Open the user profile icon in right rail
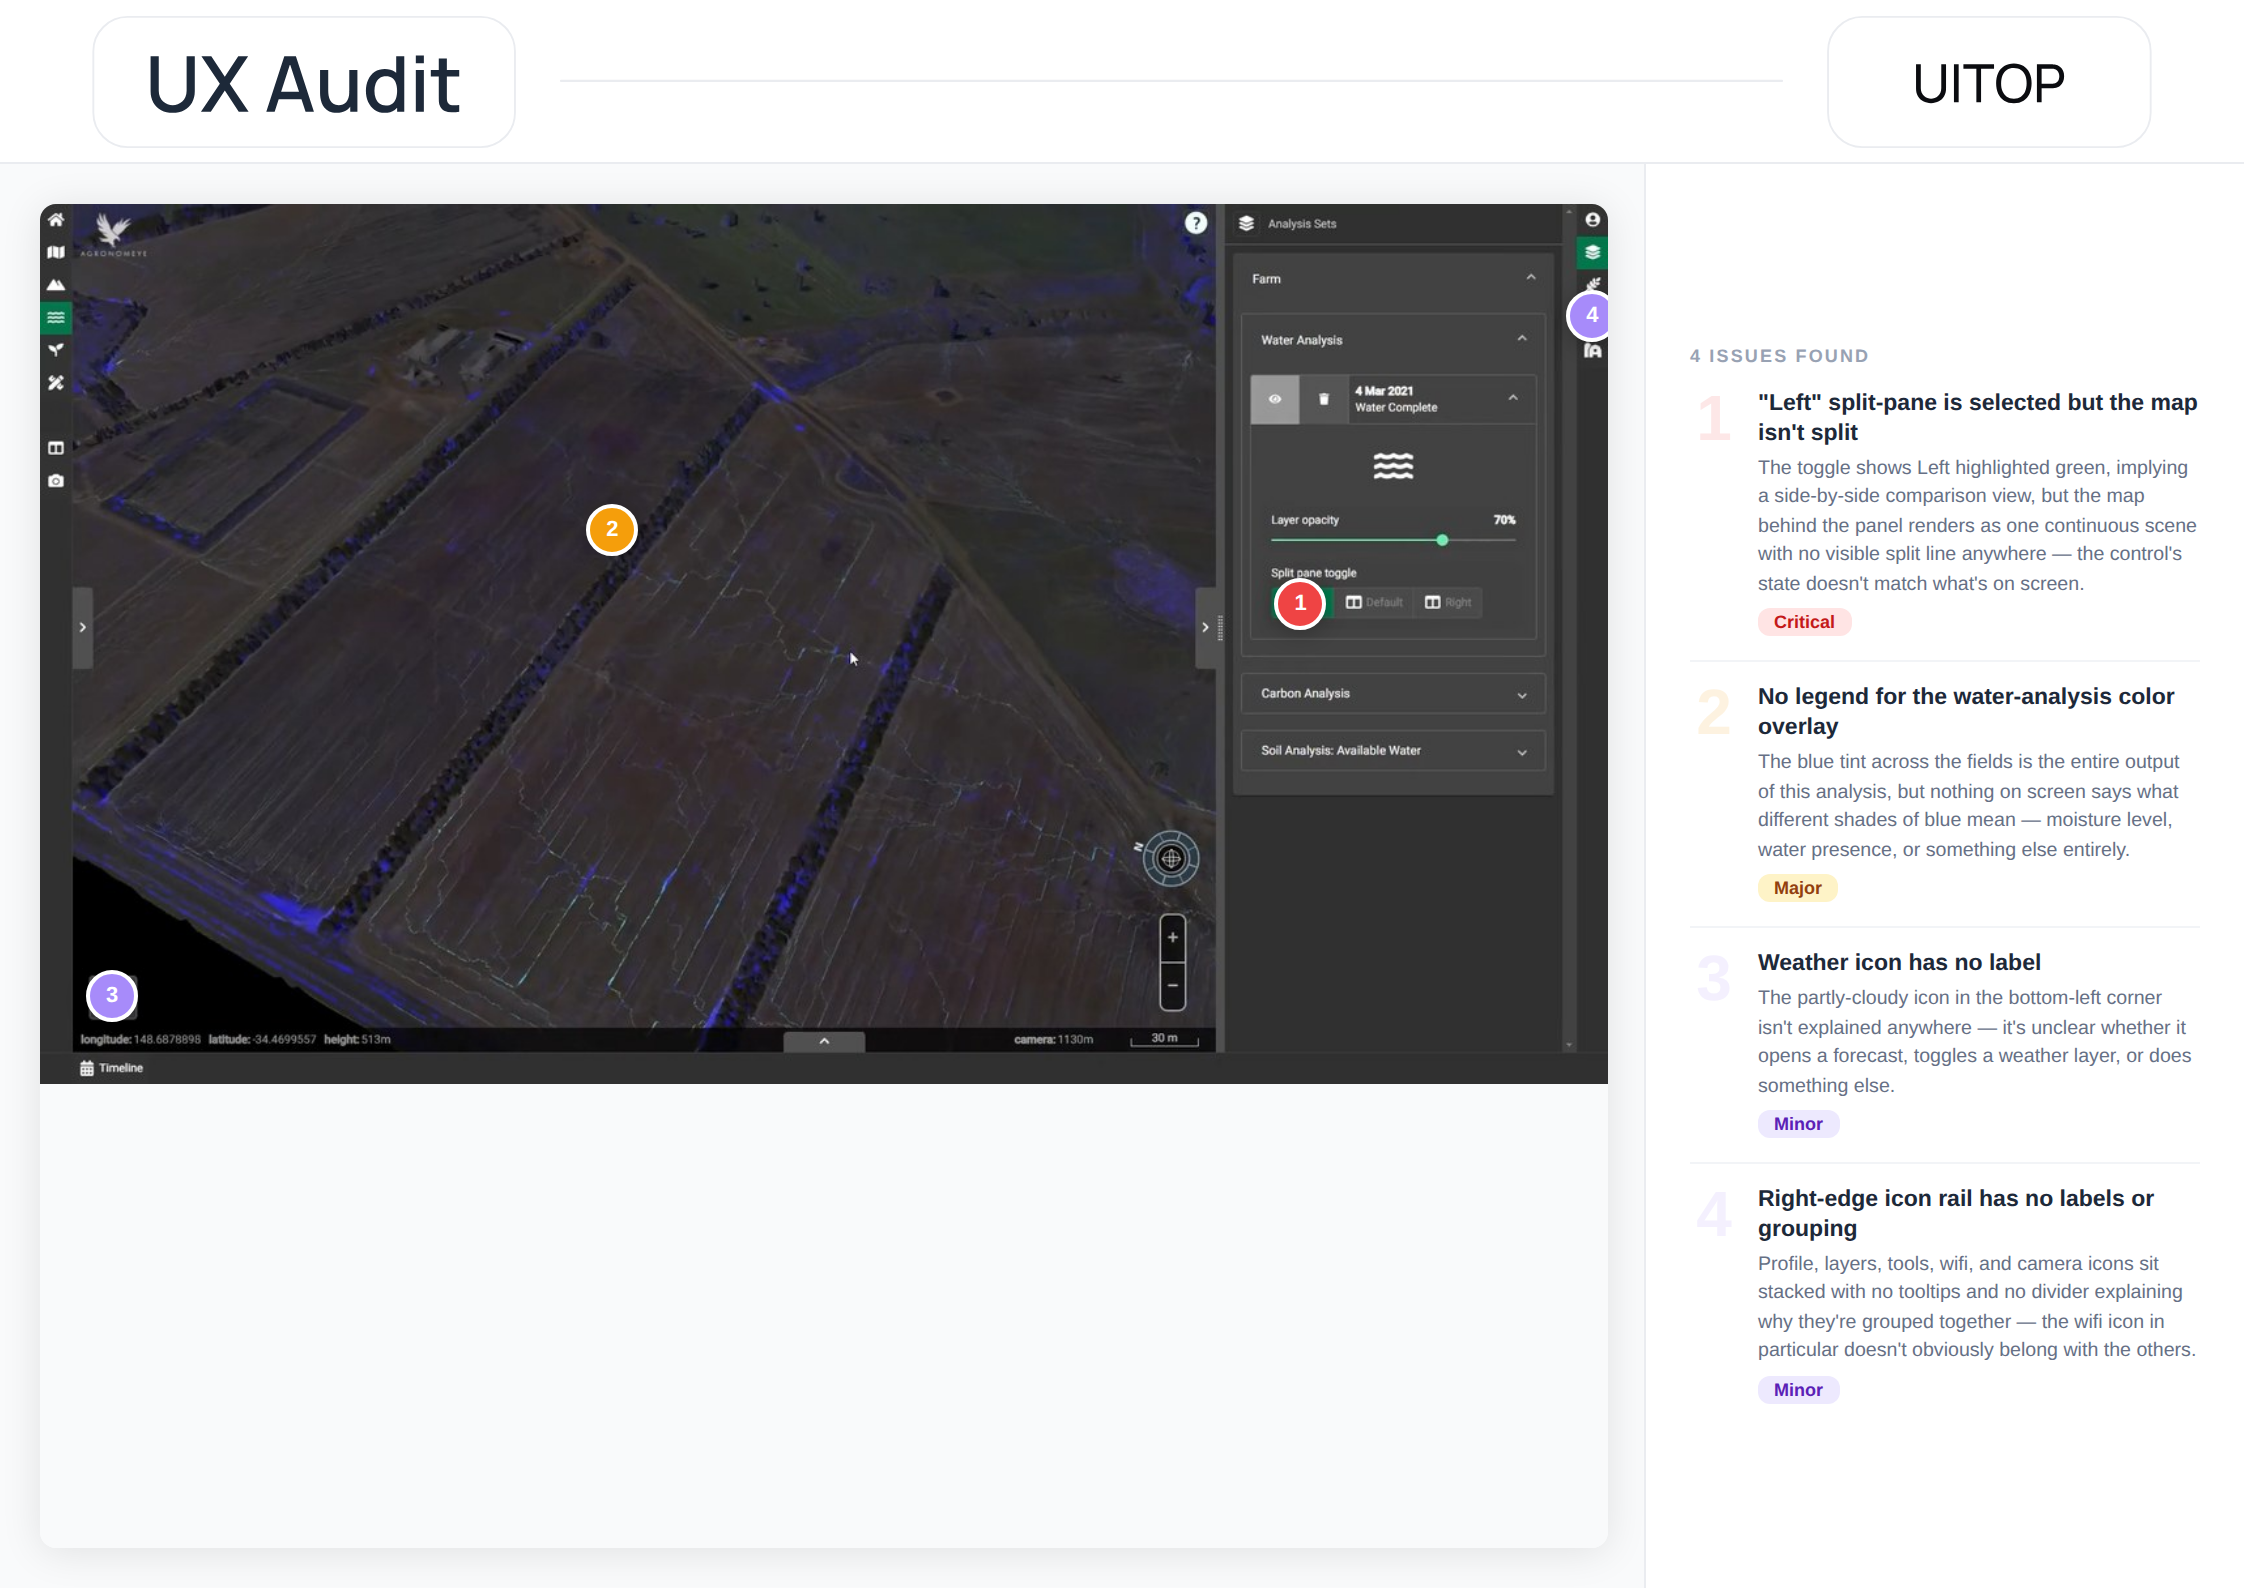Screen dimensions: 2244x1588 (1593, 220)
